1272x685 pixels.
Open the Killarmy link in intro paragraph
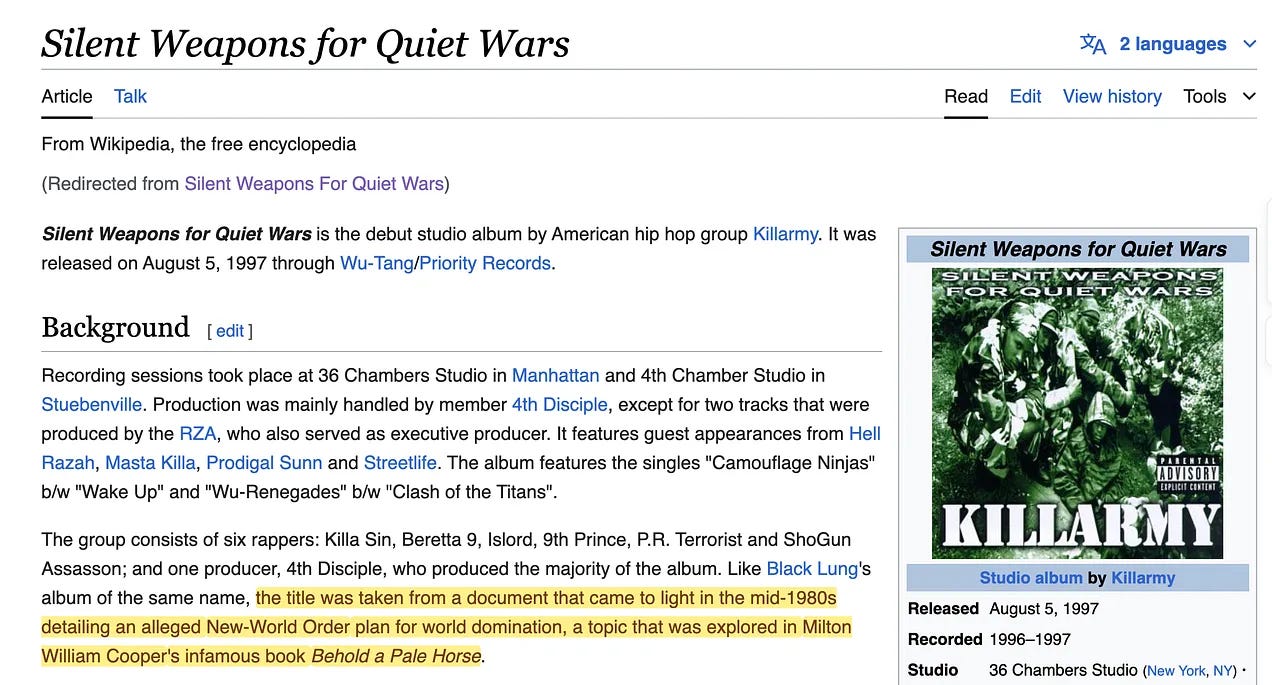pyautogui.click(x=785, y=234)
